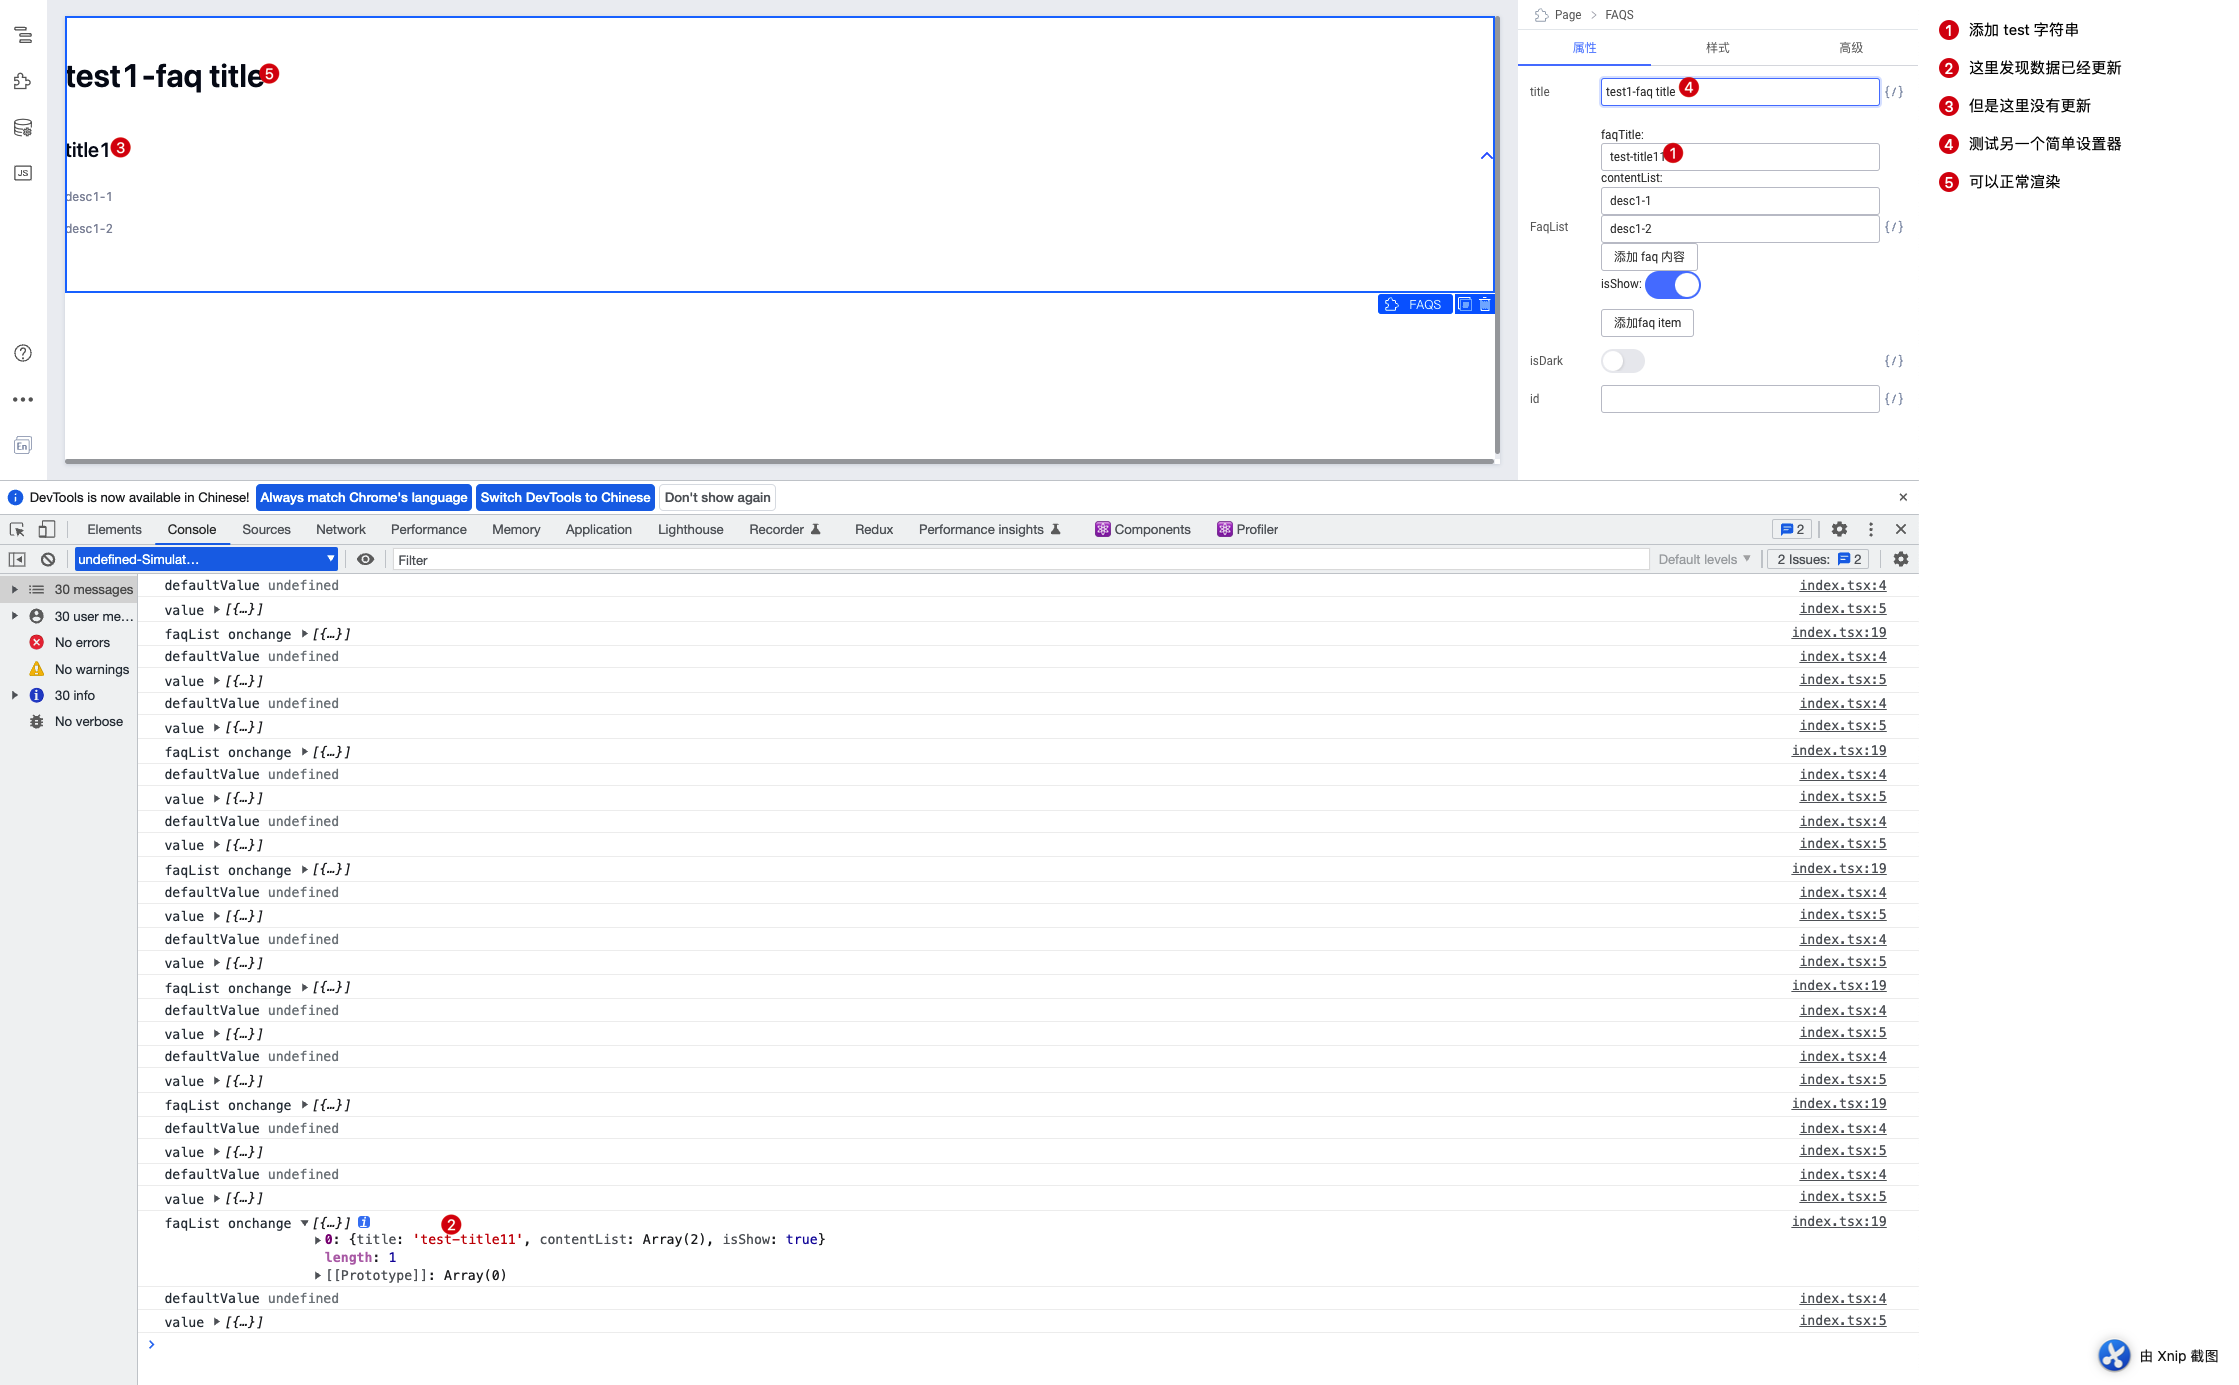Switch to the Network tab
Image resolution: width=2239 pixels, height=1385 pixels.
[340, 530]
